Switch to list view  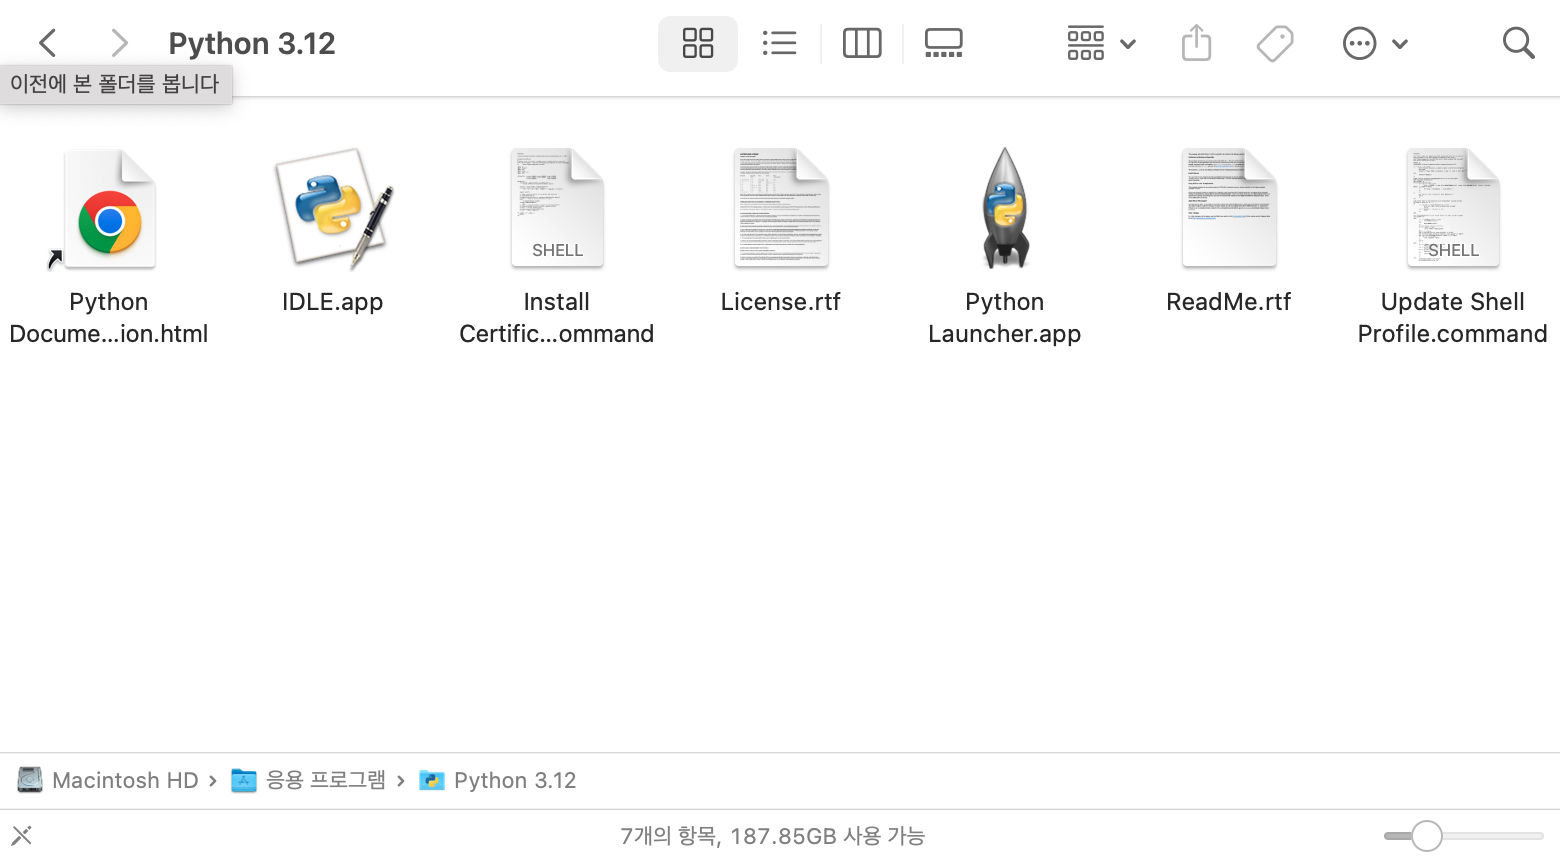(779, 43)
